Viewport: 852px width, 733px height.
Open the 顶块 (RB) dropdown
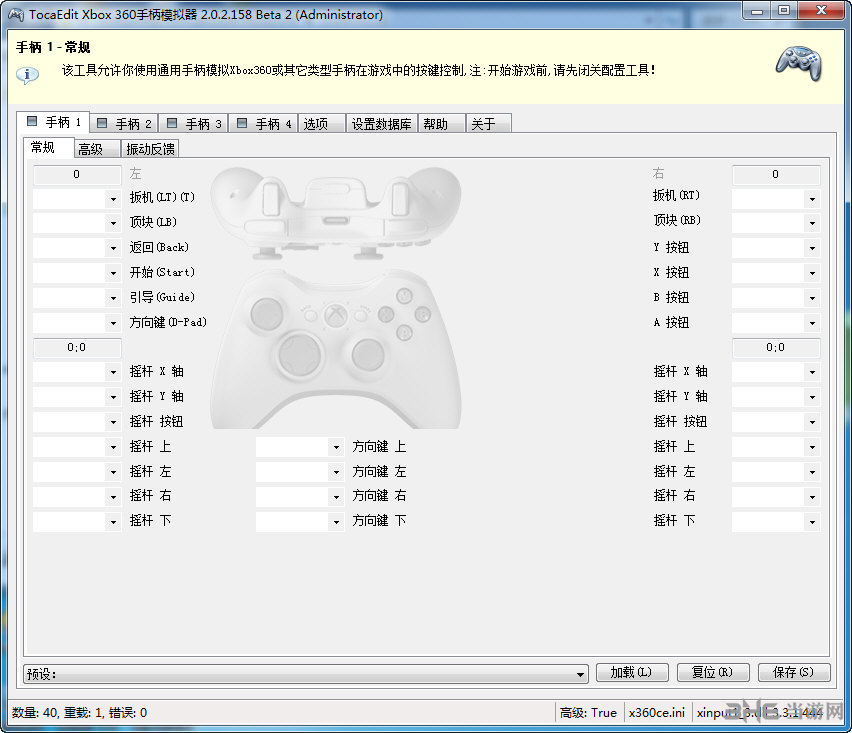[x=776, y=223]
